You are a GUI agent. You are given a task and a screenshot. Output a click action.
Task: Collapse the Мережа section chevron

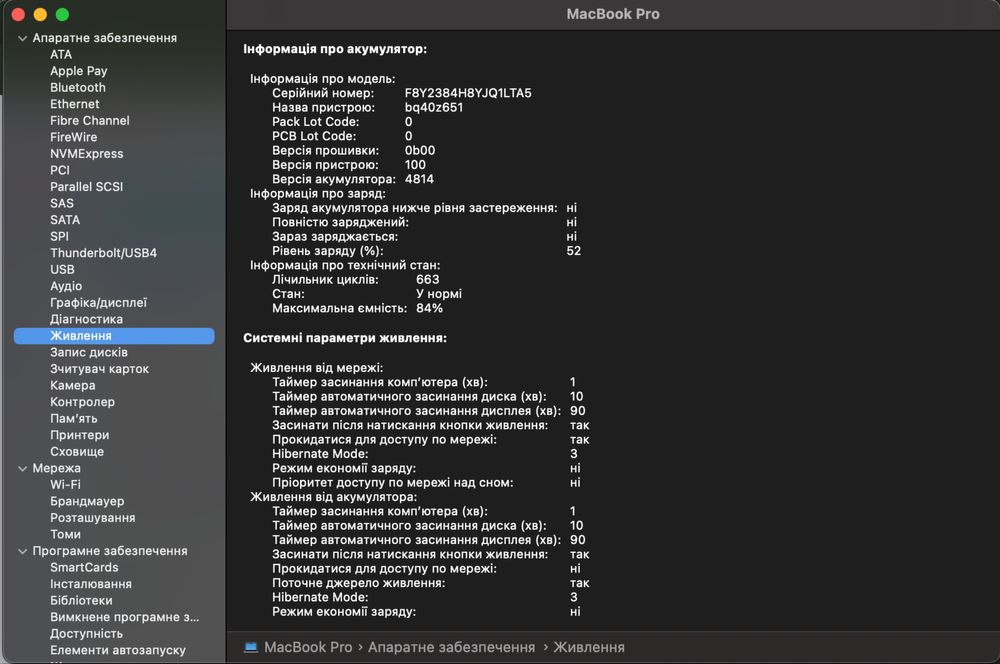pos(22,468)
